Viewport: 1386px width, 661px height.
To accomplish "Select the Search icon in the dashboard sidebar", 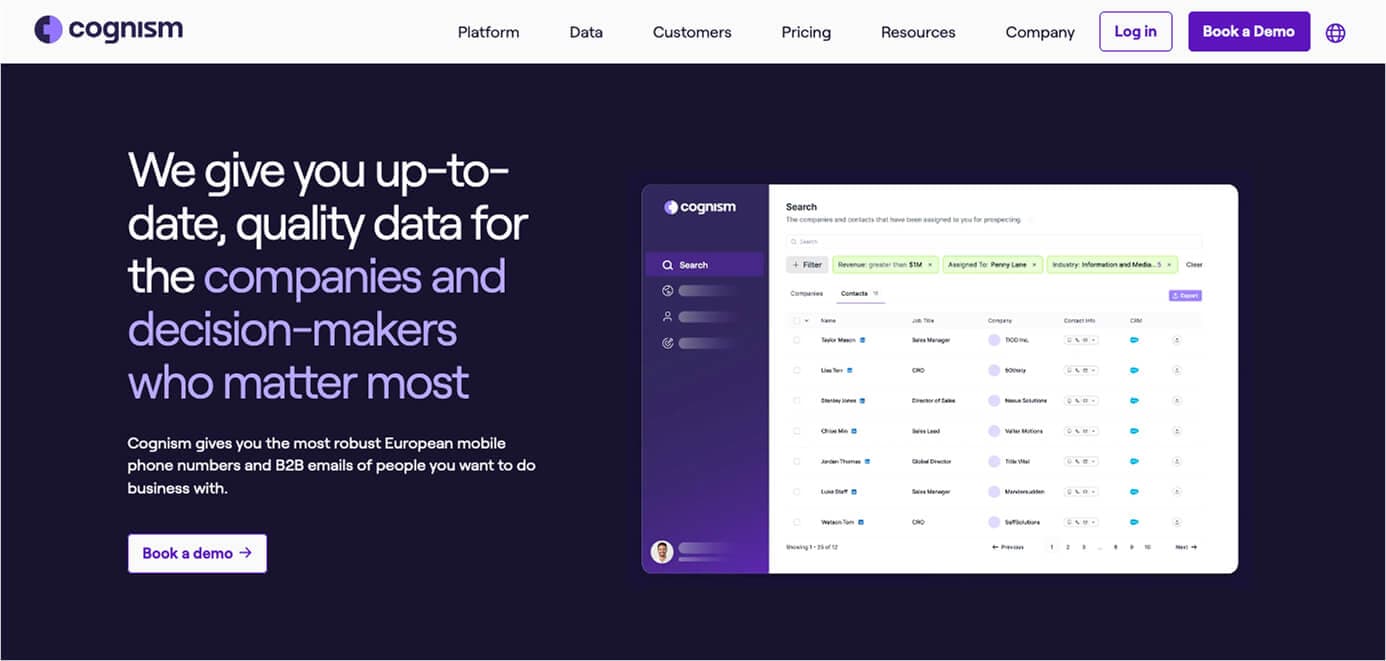I will point(668,264).
